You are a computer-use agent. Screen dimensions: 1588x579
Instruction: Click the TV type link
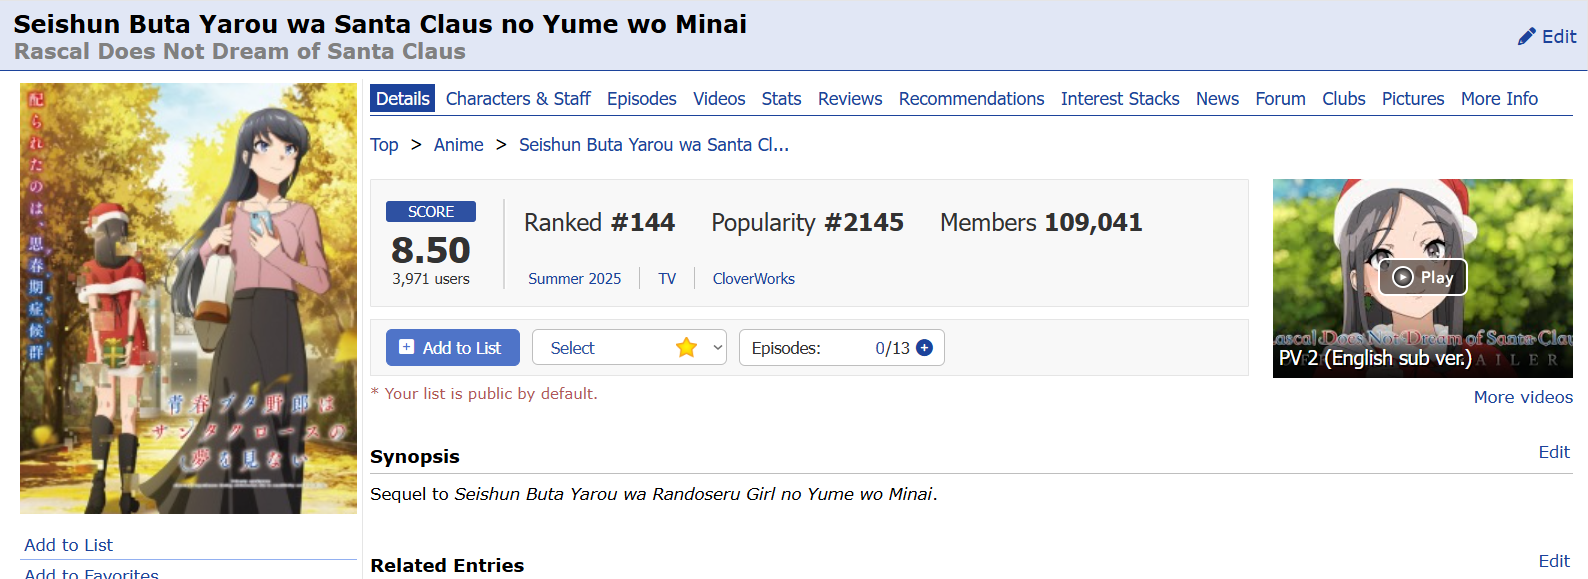[x=667, y=279]
